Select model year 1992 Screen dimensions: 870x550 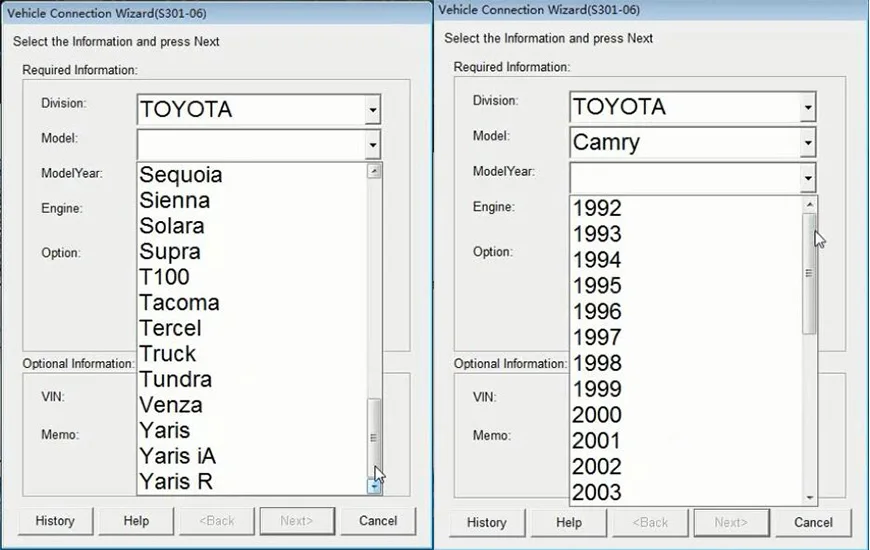(686, 209)
